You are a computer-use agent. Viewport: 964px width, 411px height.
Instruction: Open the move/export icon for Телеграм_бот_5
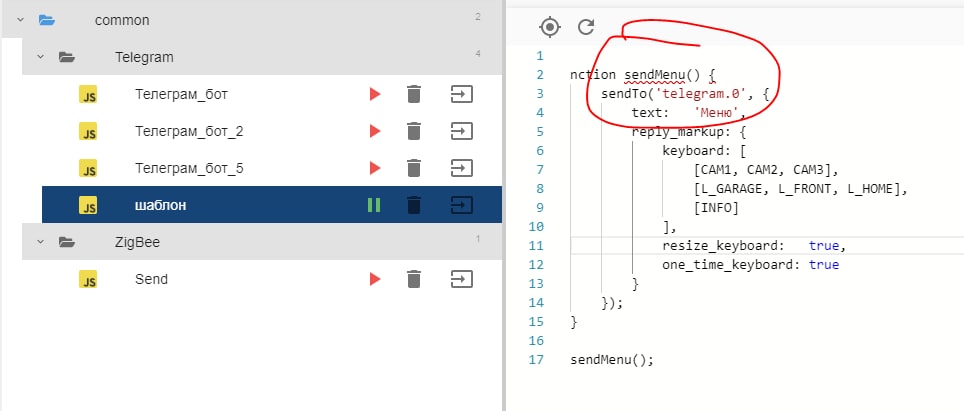pyautogui.click(x=462, y=168)
